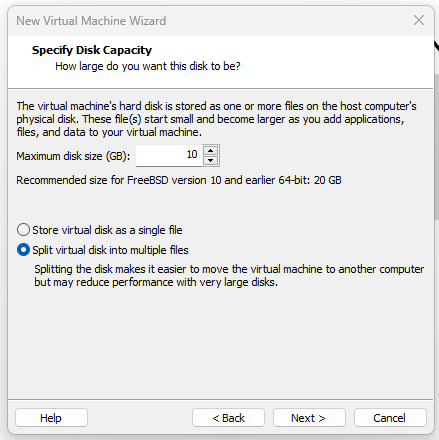This screenshot has width=439, height=440.
Task: Click the Recommended size for FreeBSD text
Action: [x=179, y=180]
